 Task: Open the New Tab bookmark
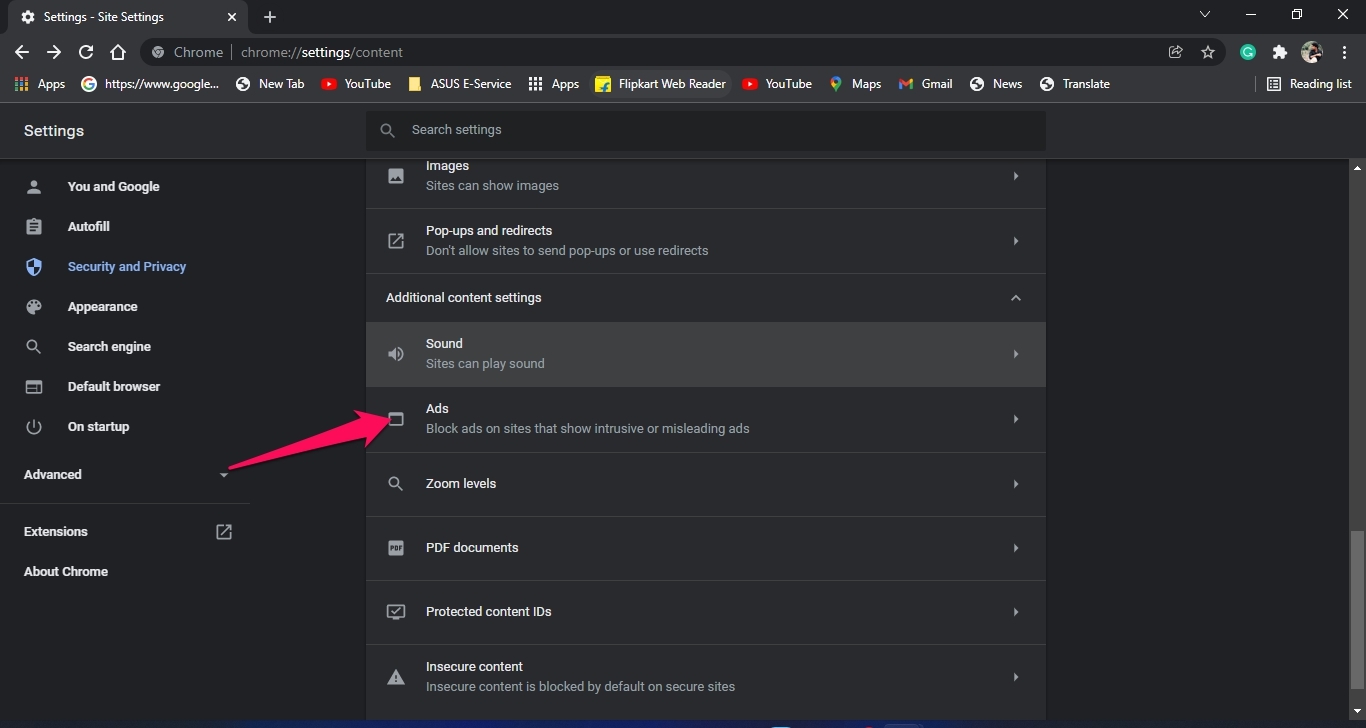tap(270, 84)
